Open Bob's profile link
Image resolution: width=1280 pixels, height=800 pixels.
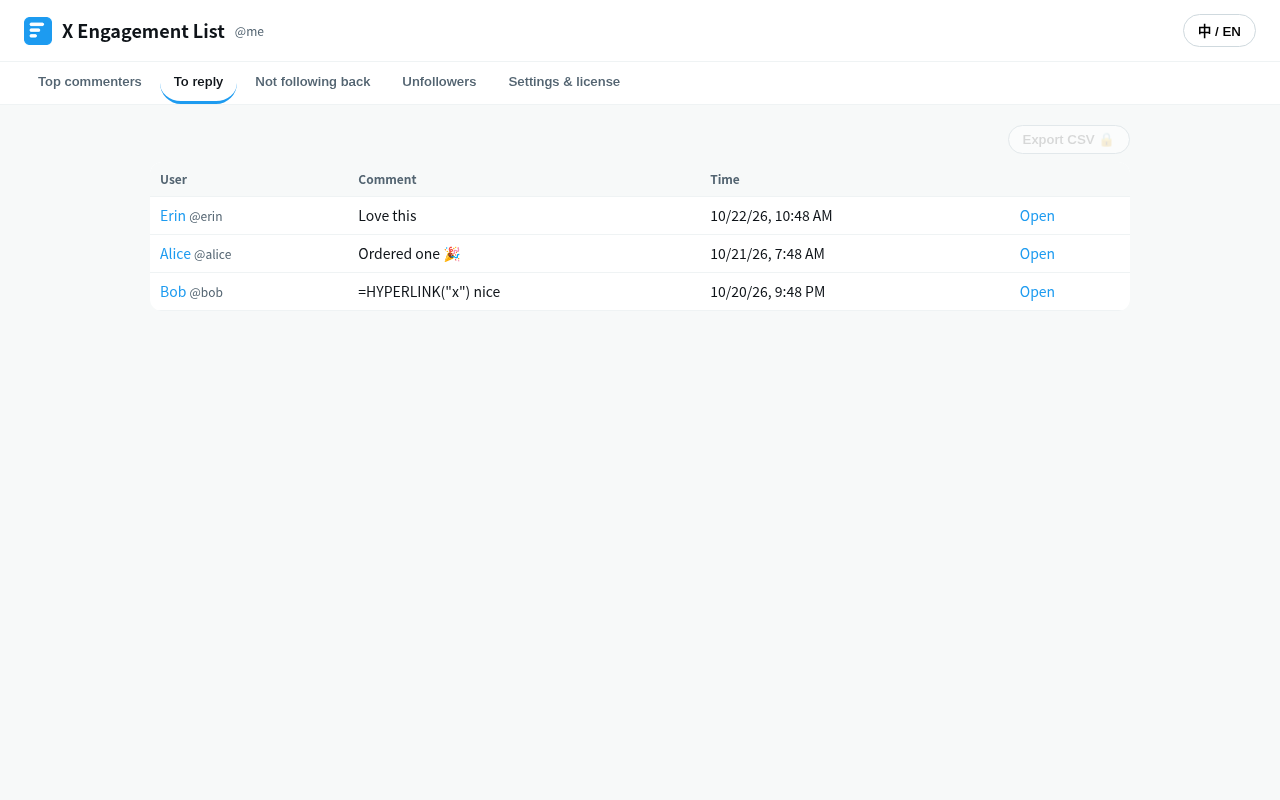pos(173,292)
